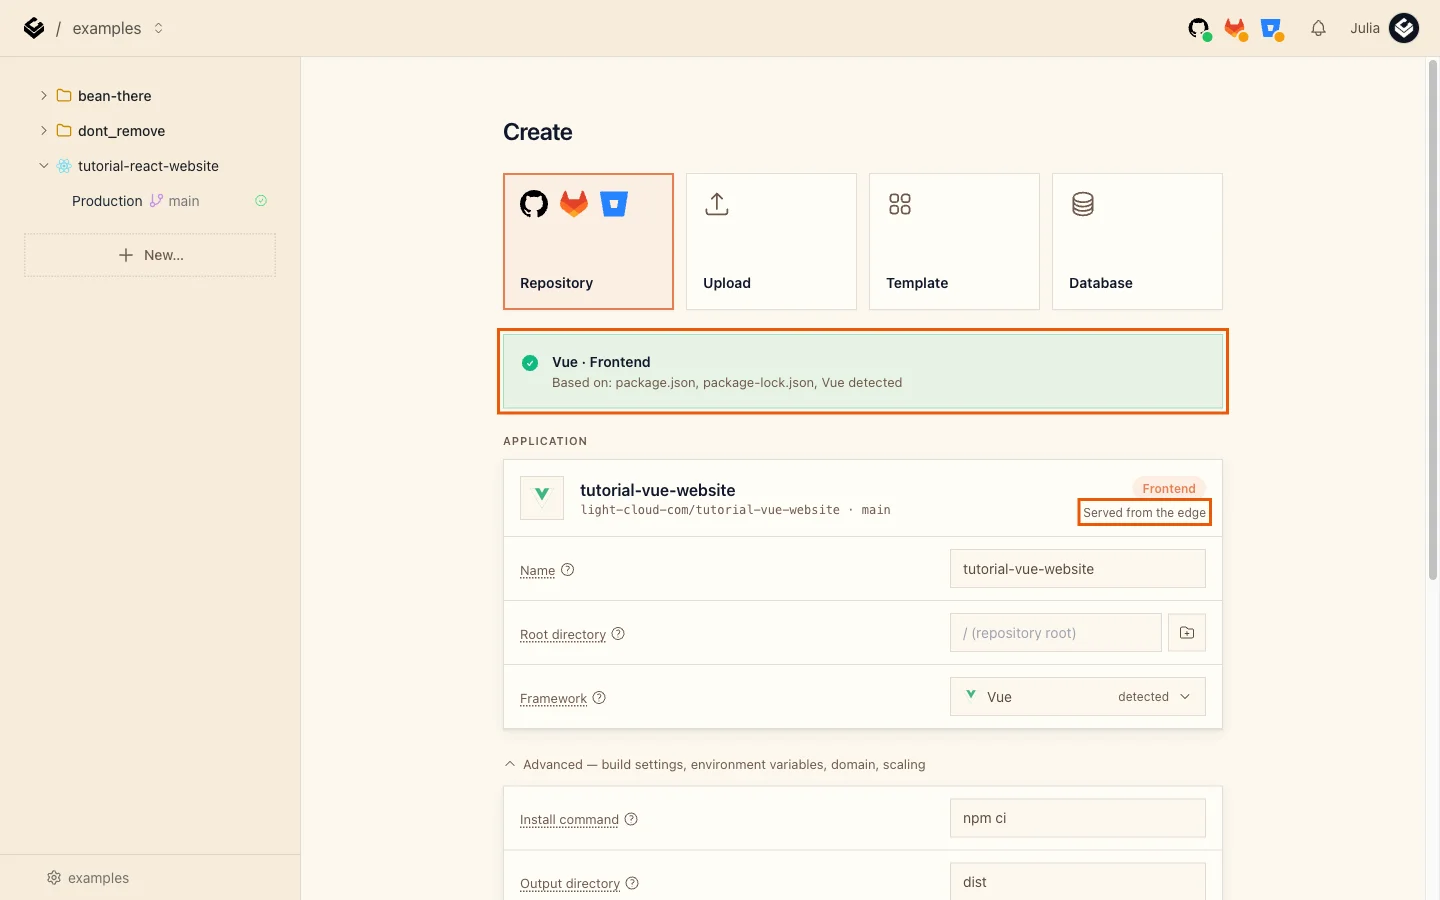Screen dimensions: 1440x900
Task: Select the Template create option
Action: [x=954, y=241]
